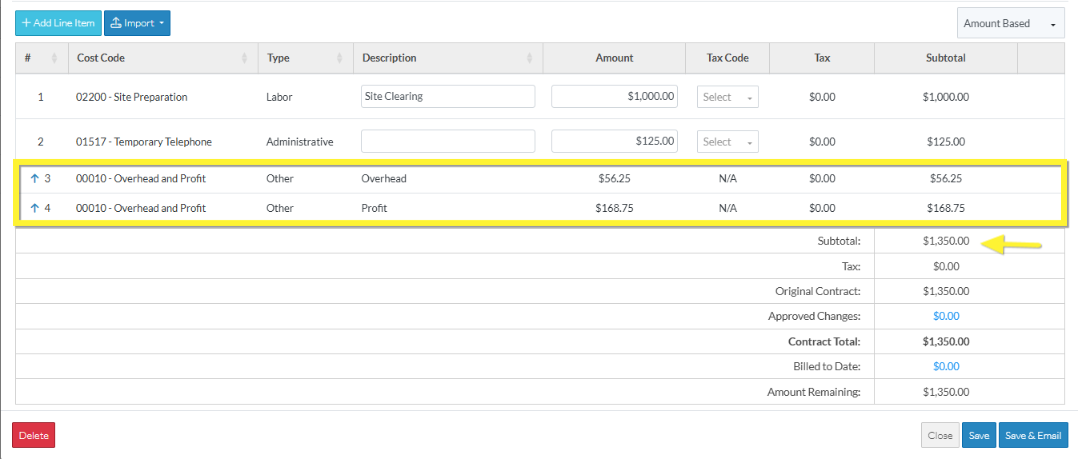Open the Import dropdown menu
This screenshot has height=459, width=1078.
(x=137, y=23)
